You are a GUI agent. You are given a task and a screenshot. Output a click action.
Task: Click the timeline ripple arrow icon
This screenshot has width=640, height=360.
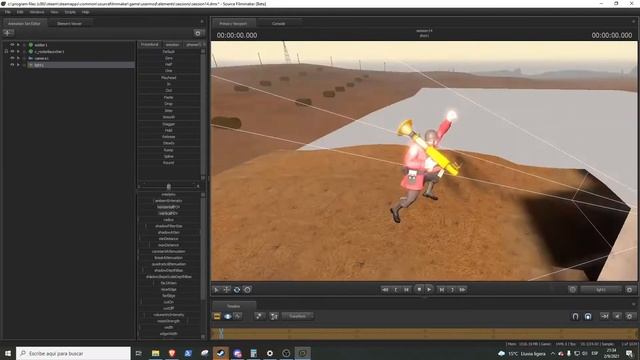coord(604,316)
